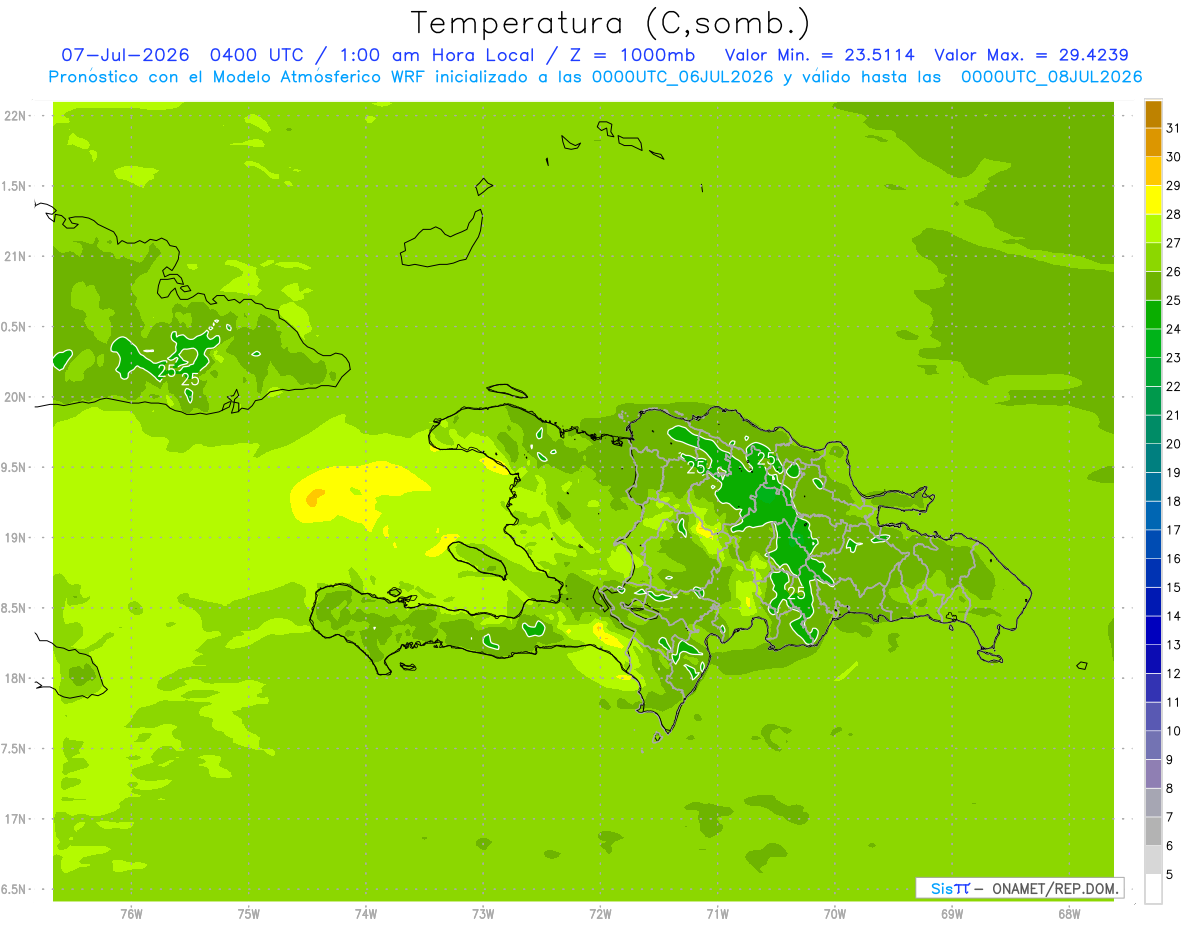Pick the orange legend band between 29 and 30
The height and width of the screenshot is (927, 1200).
tap(1153, 172)
